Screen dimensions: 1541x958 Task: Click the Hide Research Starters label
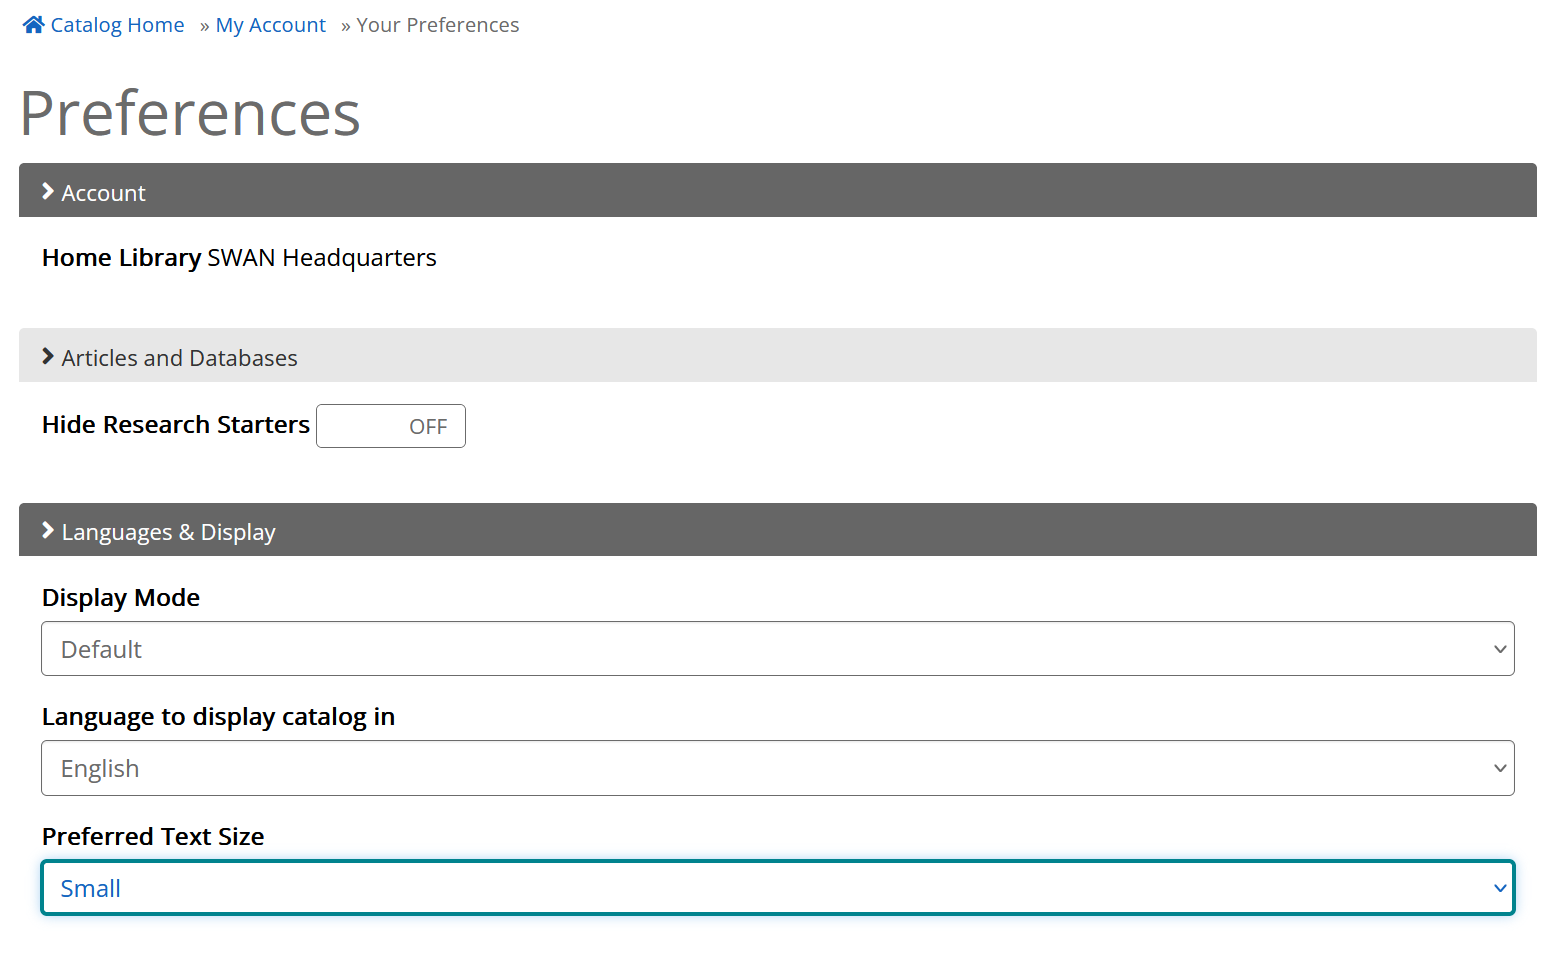[x=176, y=425]
